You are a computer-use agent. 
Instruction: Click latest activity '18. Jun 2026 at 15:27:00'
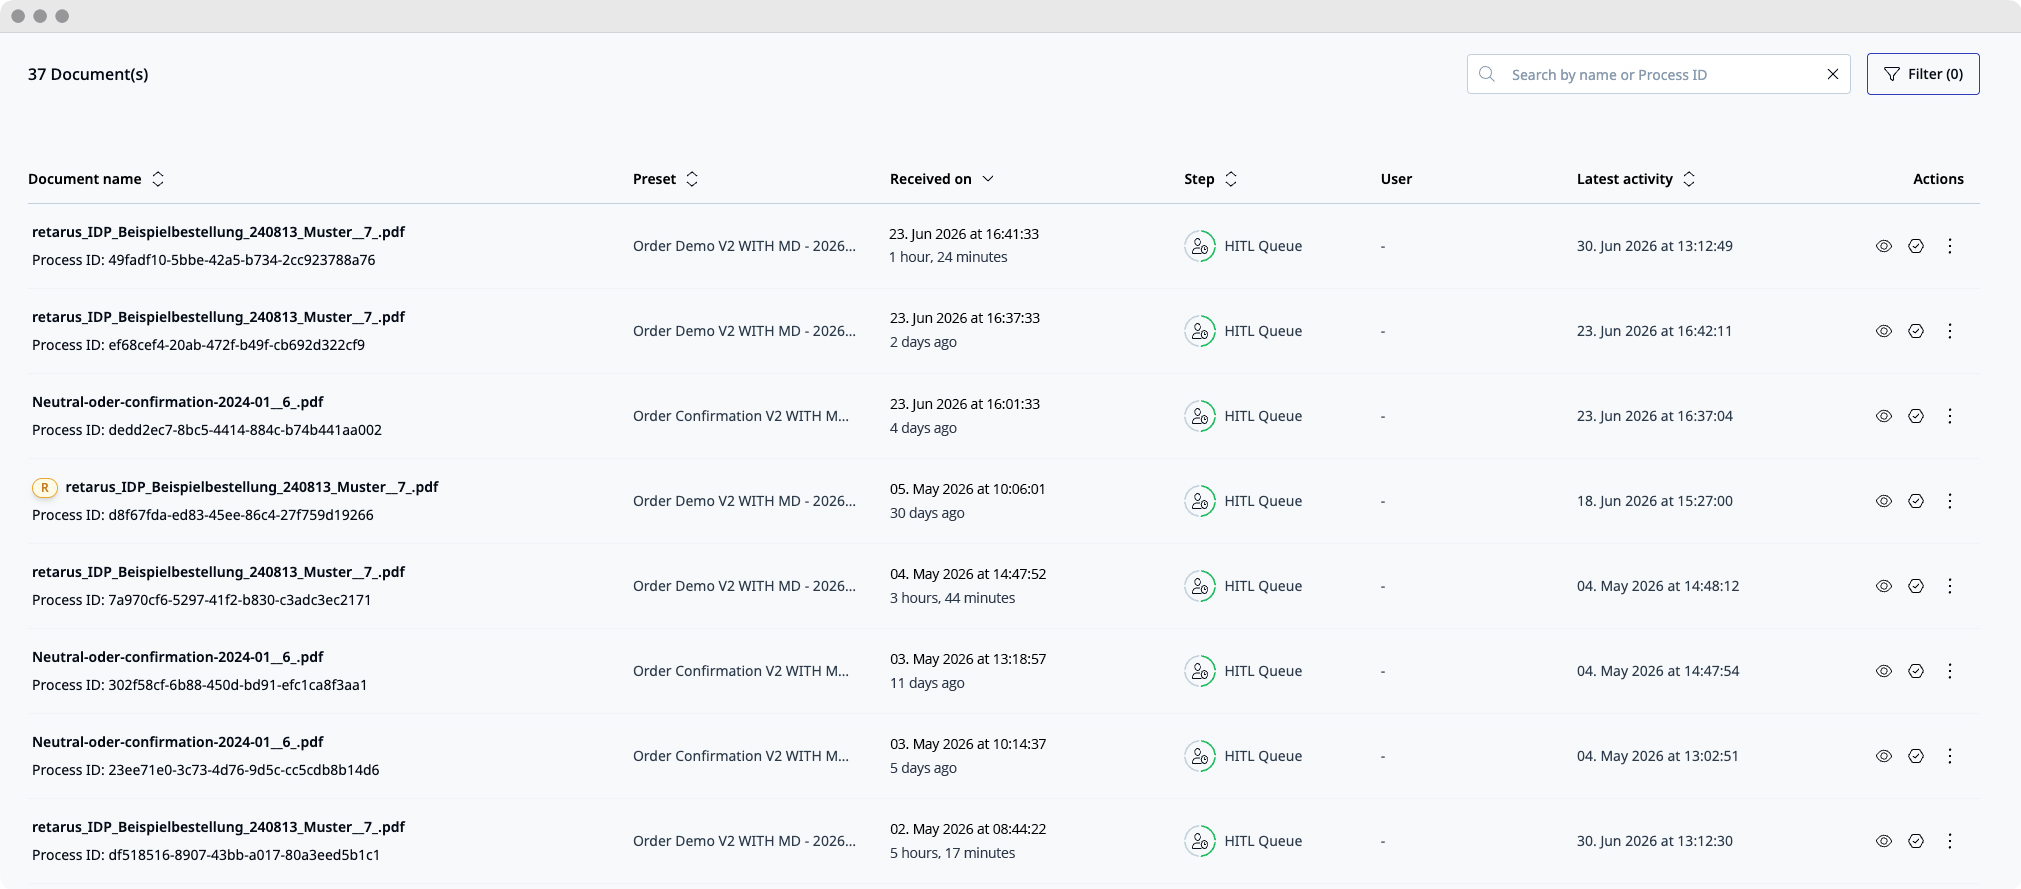1655,501
